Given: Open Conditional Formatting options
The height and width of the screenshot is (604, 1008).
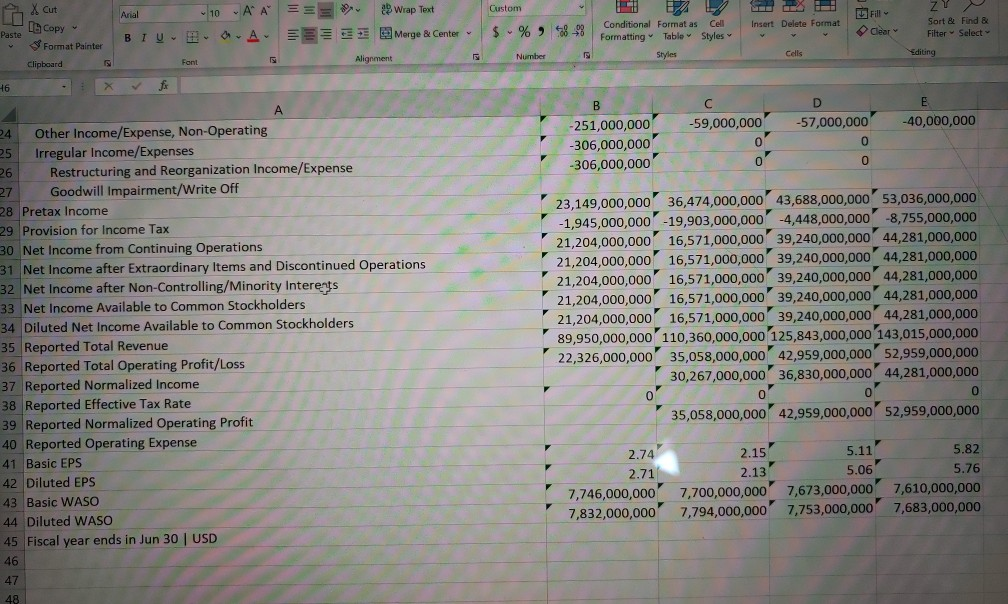Looking at the screenshot, I should pos(626,25).
